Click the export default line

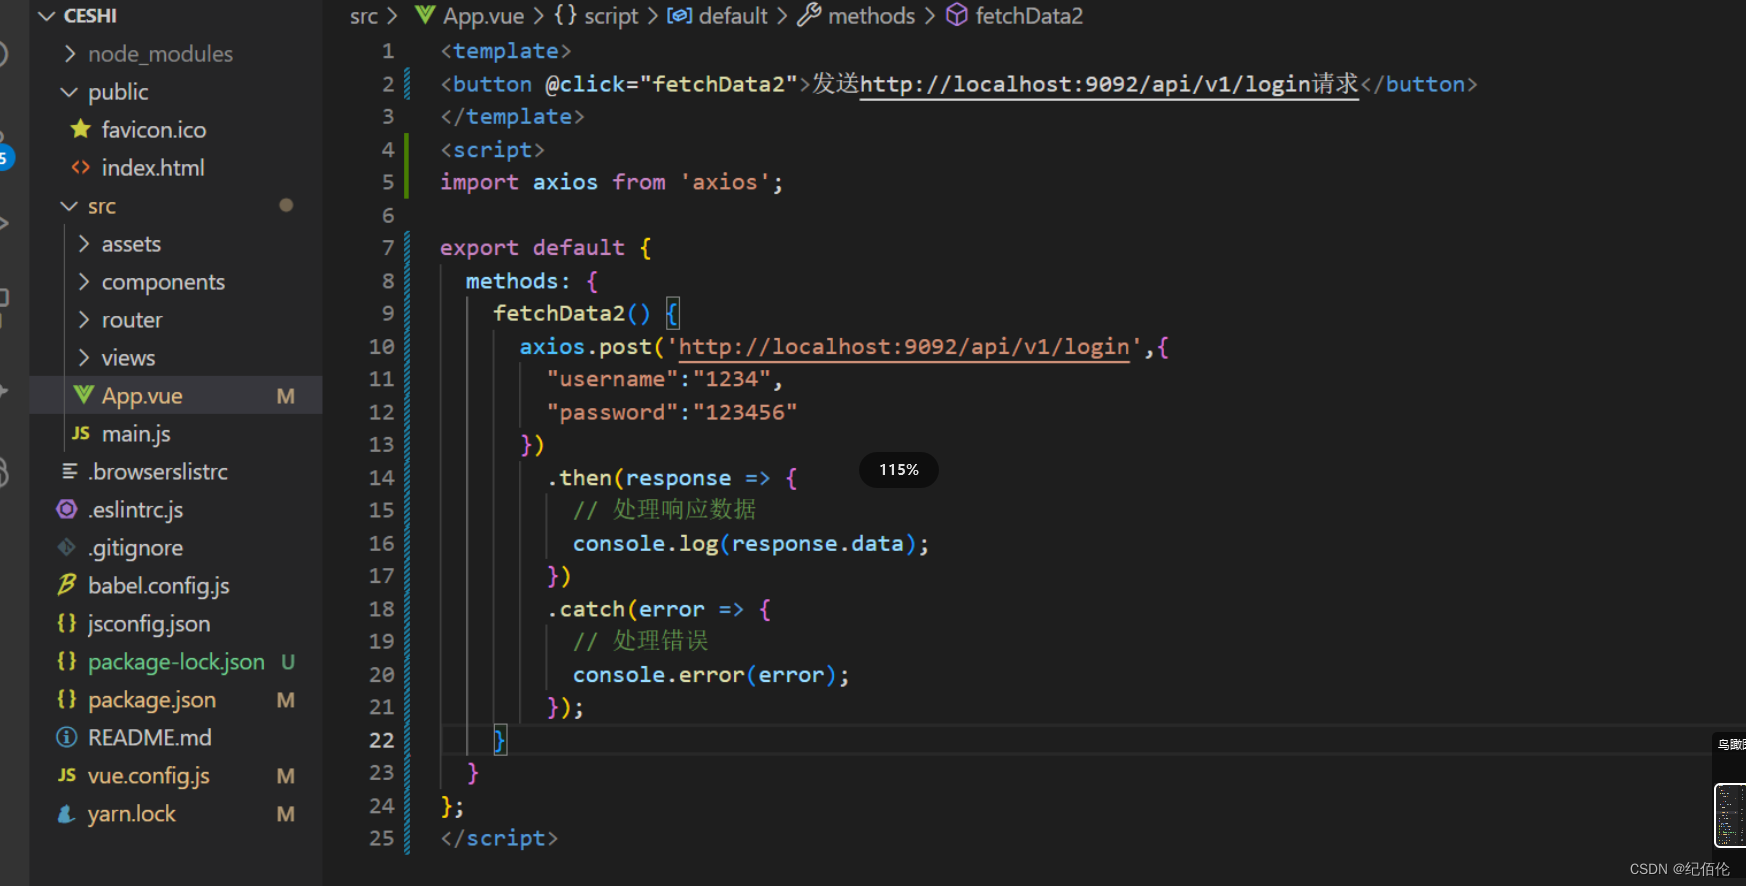pos(546,248)
